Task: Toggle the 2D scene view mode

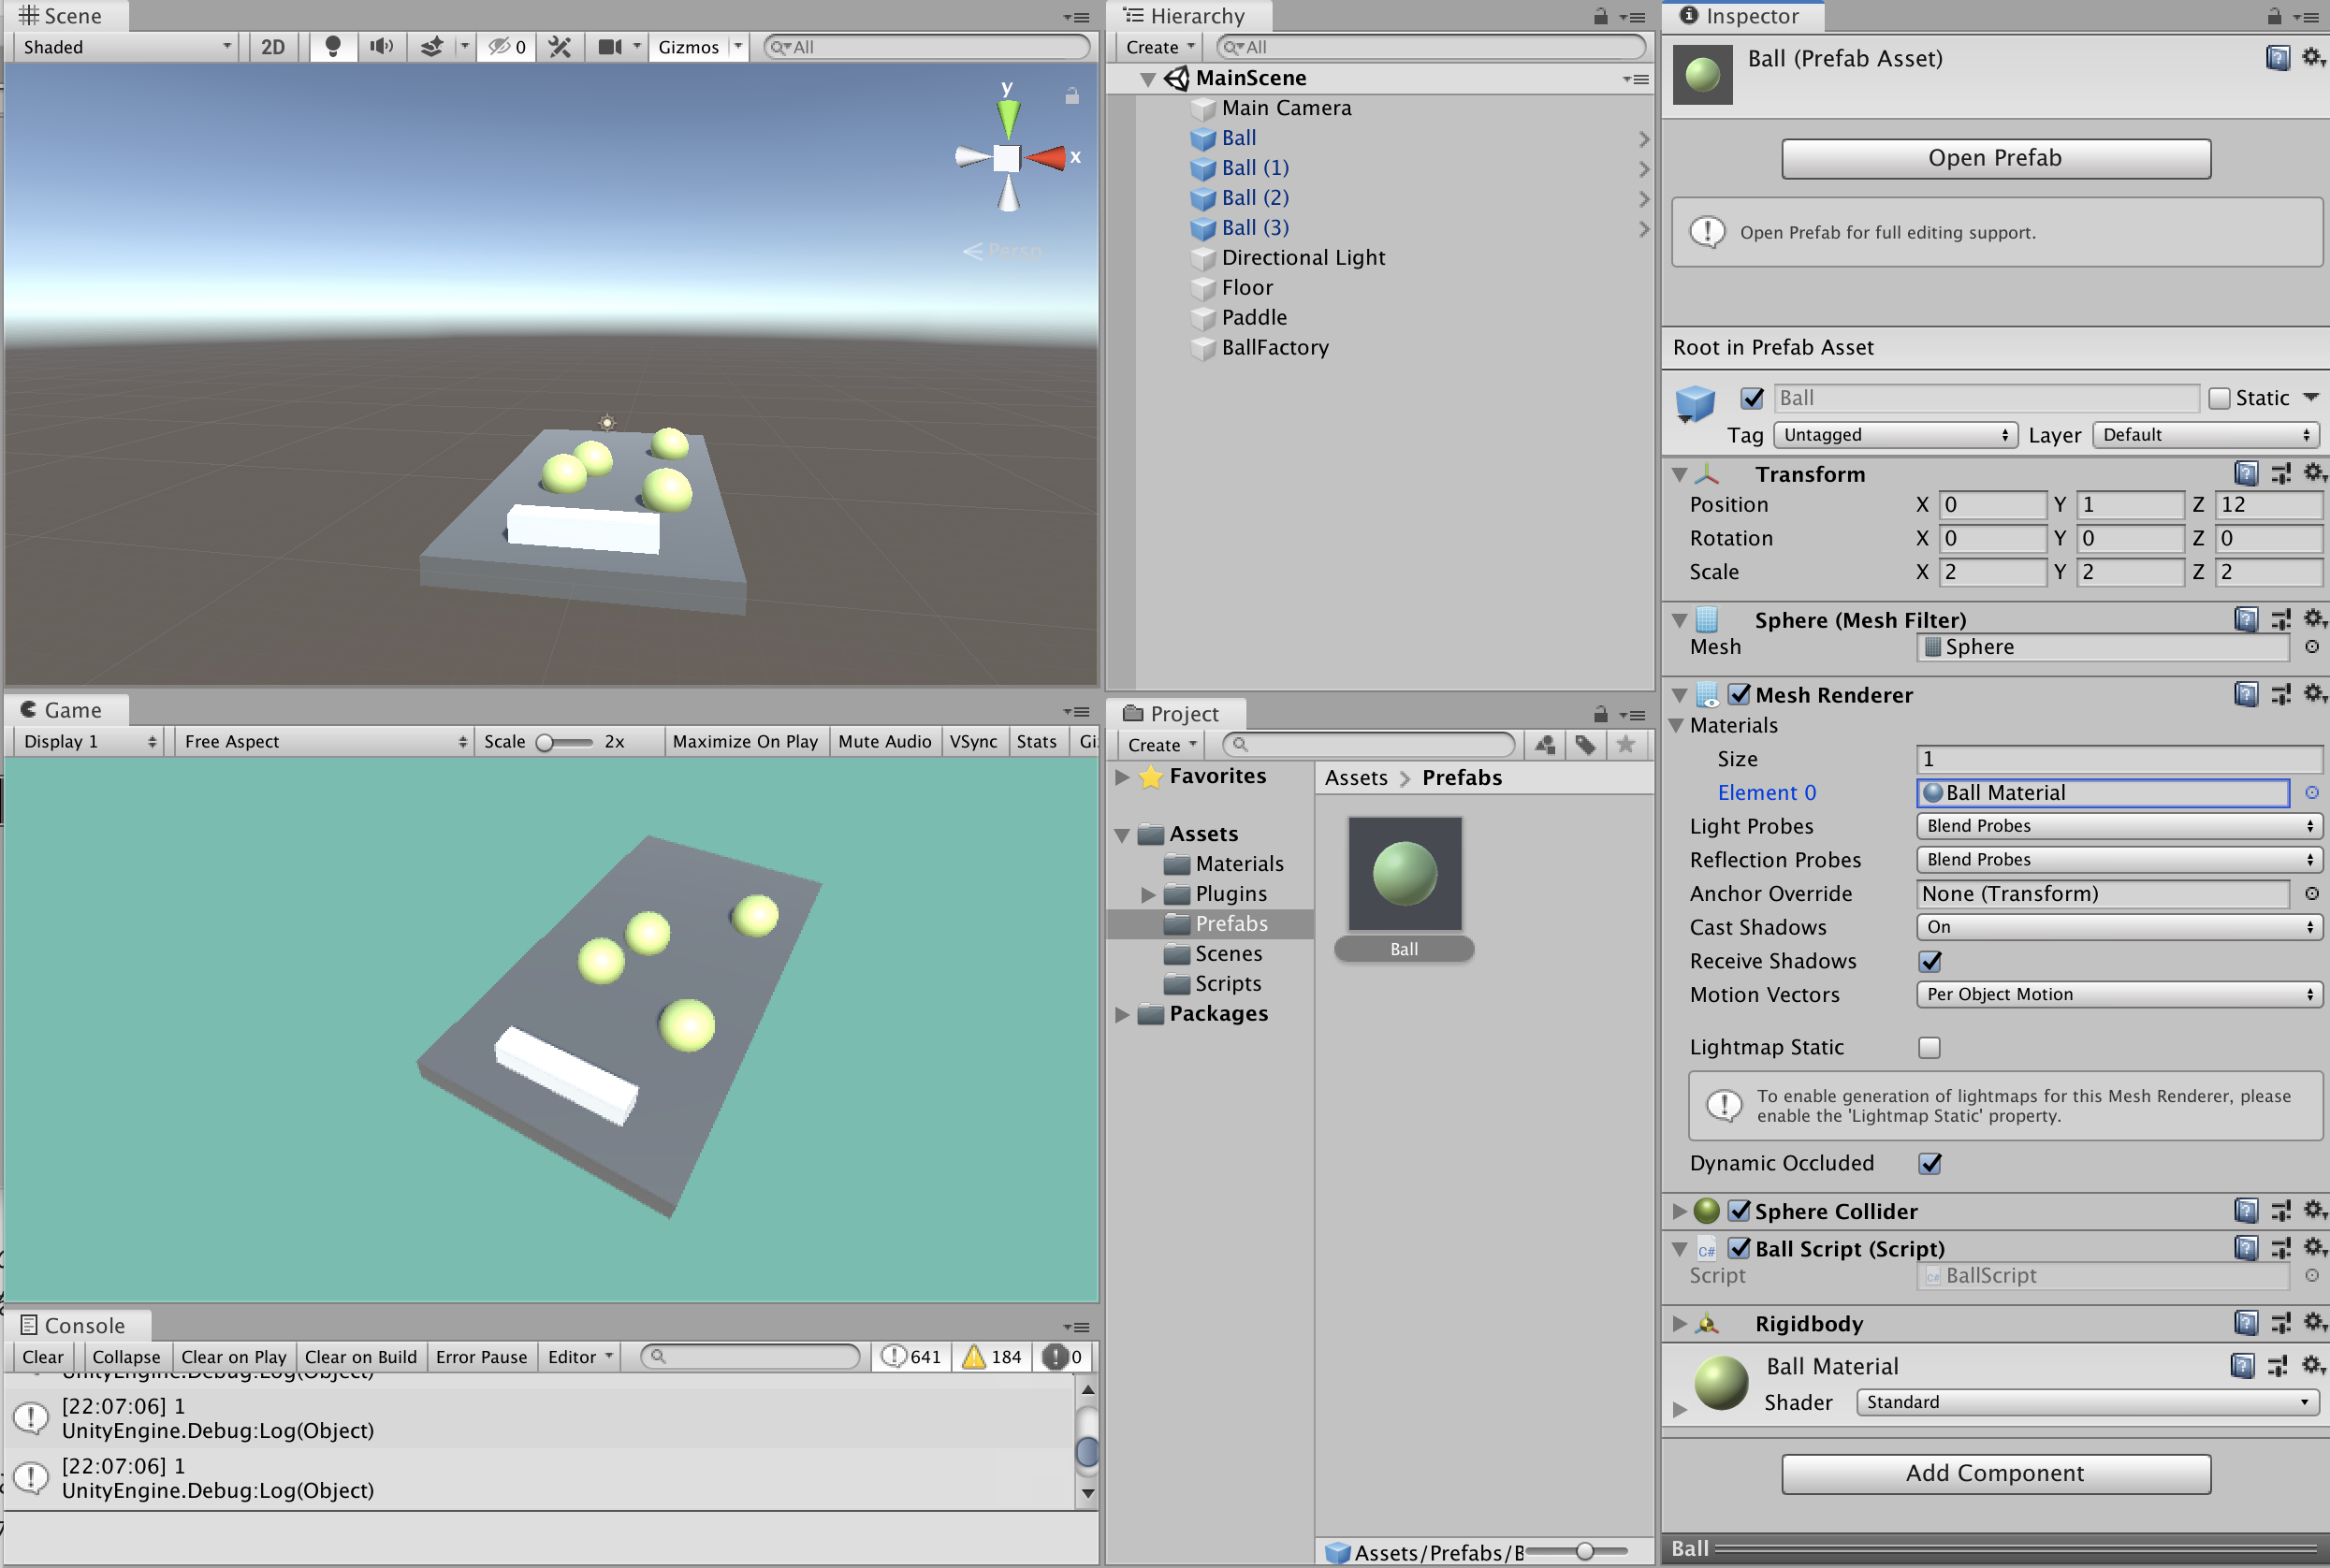Action: [272, 47]
